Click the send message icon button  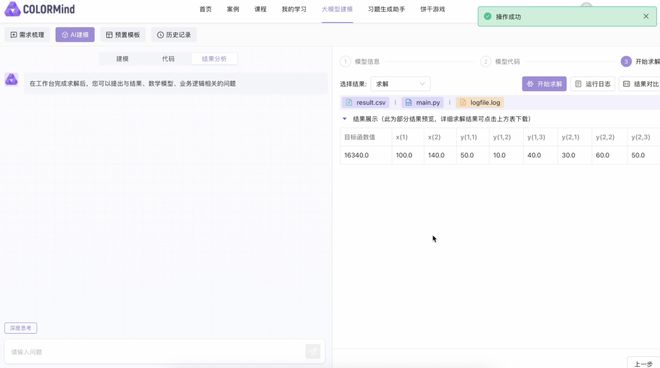click(313, 351)
